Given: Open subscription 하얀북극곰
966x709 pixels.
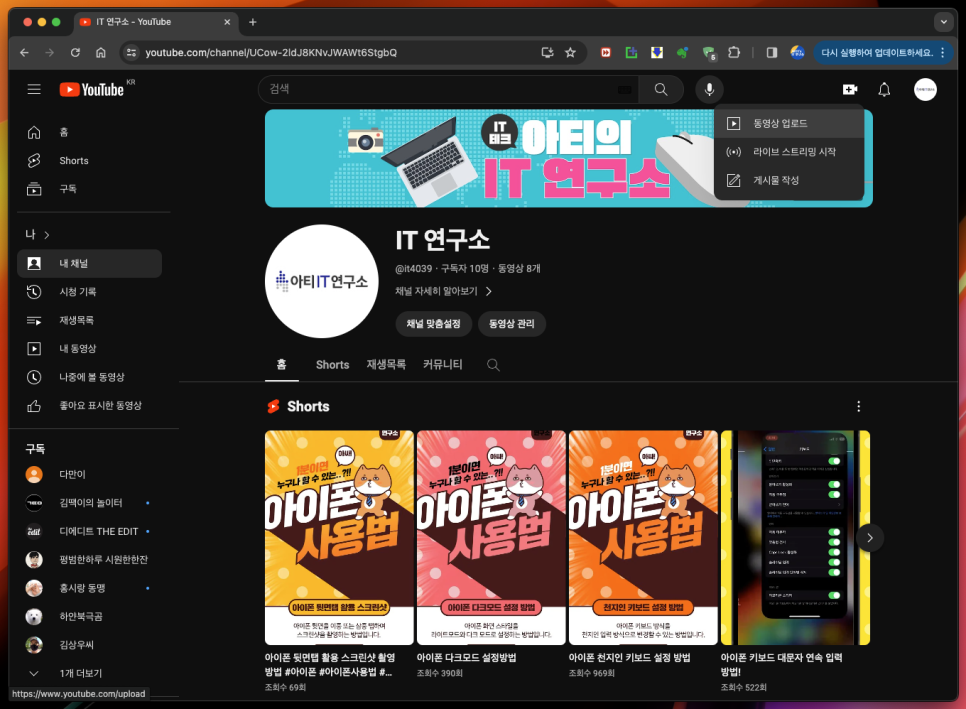Looking at the screenshot, I should [x=90, y=617].
